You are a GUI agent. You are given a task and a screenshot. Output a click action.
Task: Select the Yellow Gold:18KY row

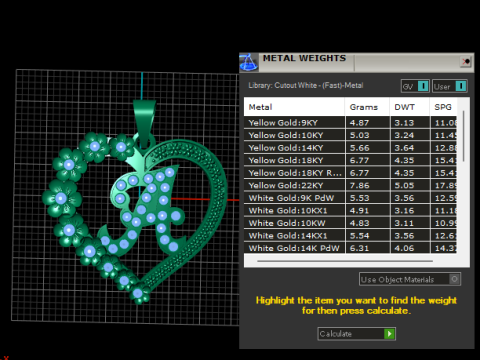click(350, 160)
